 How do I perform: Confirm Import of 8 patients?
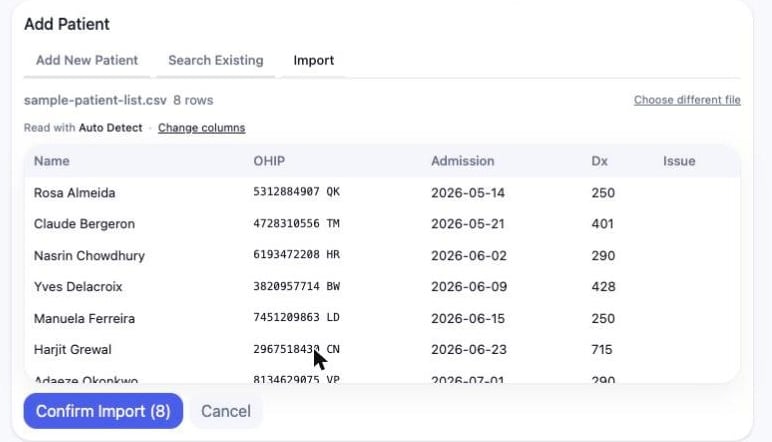tap(103, 411)
